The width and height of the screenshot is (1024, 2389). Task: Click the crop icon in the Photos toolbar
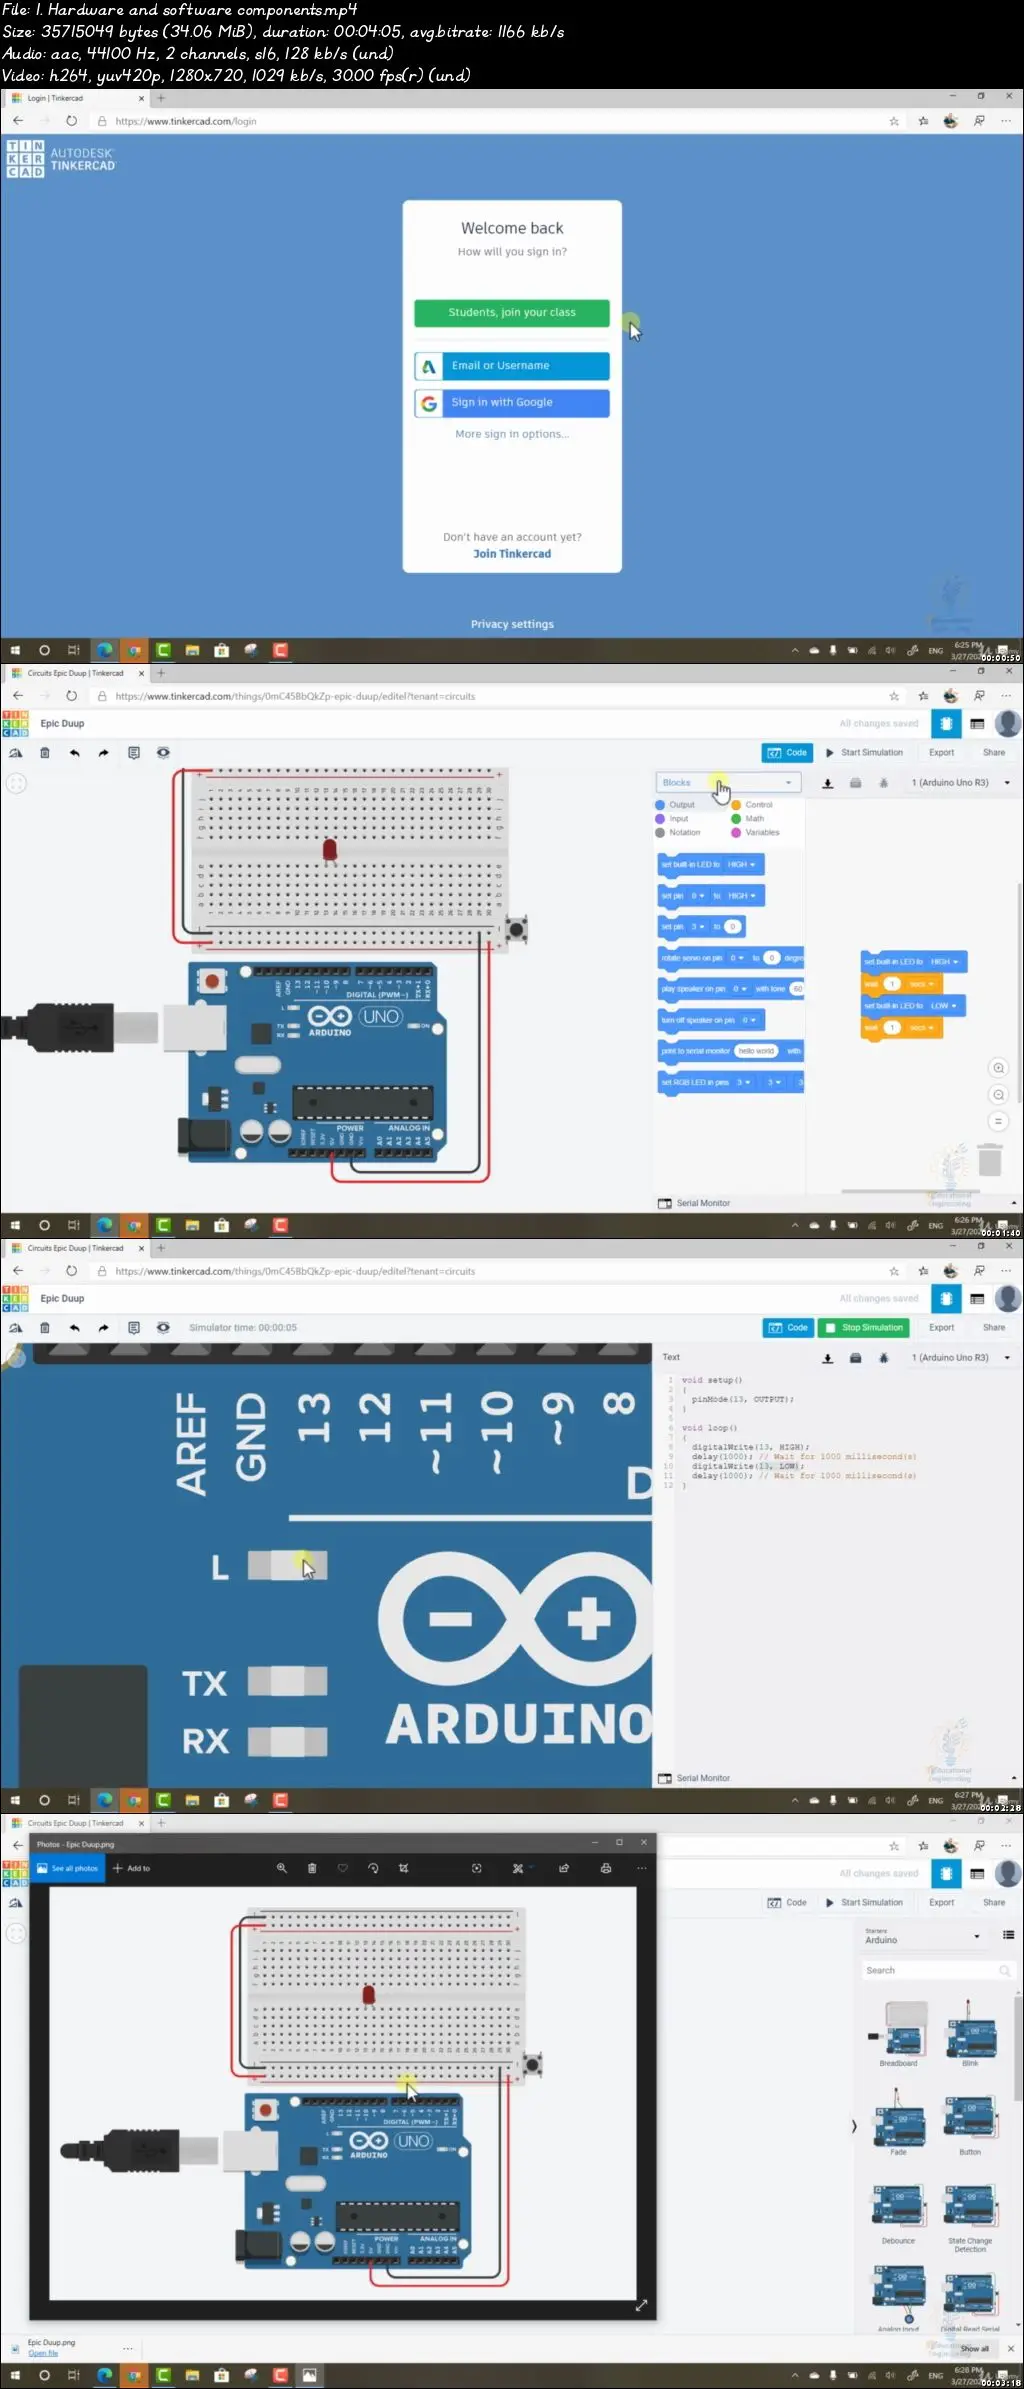coord(404,1868)
